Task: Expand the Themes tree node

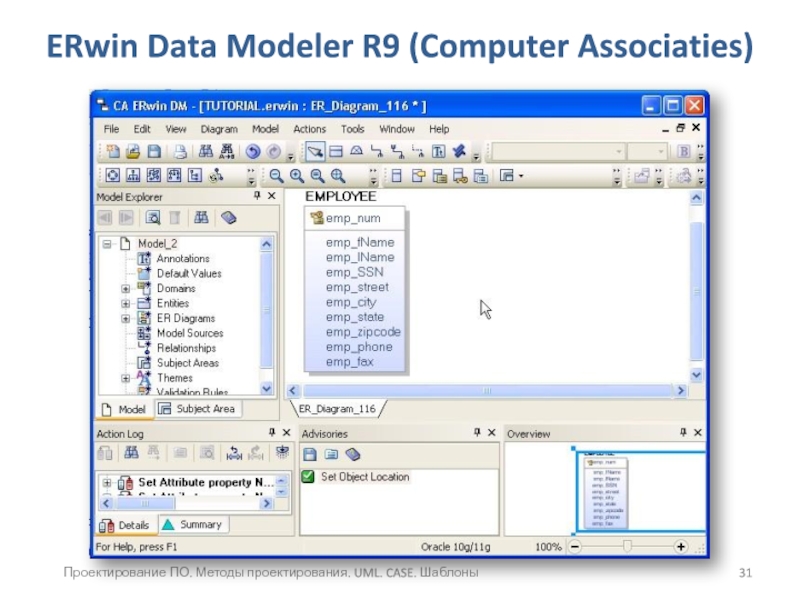Action: 126,378
